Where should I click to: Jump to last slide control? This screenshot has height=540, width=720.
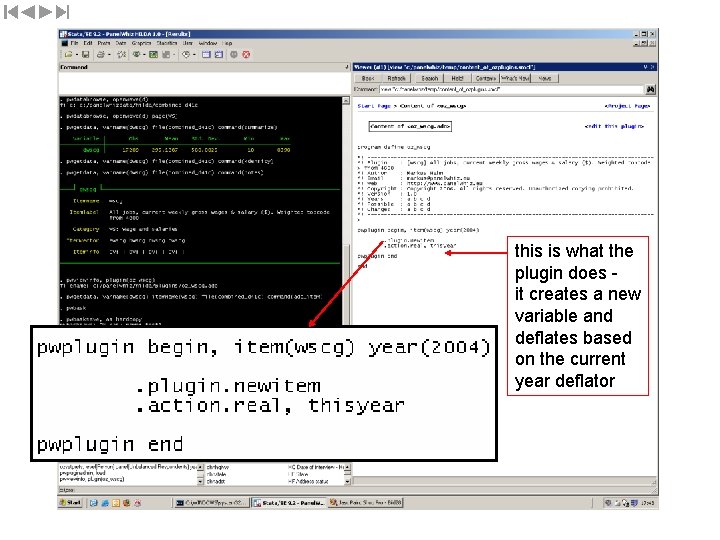[62, 12]
